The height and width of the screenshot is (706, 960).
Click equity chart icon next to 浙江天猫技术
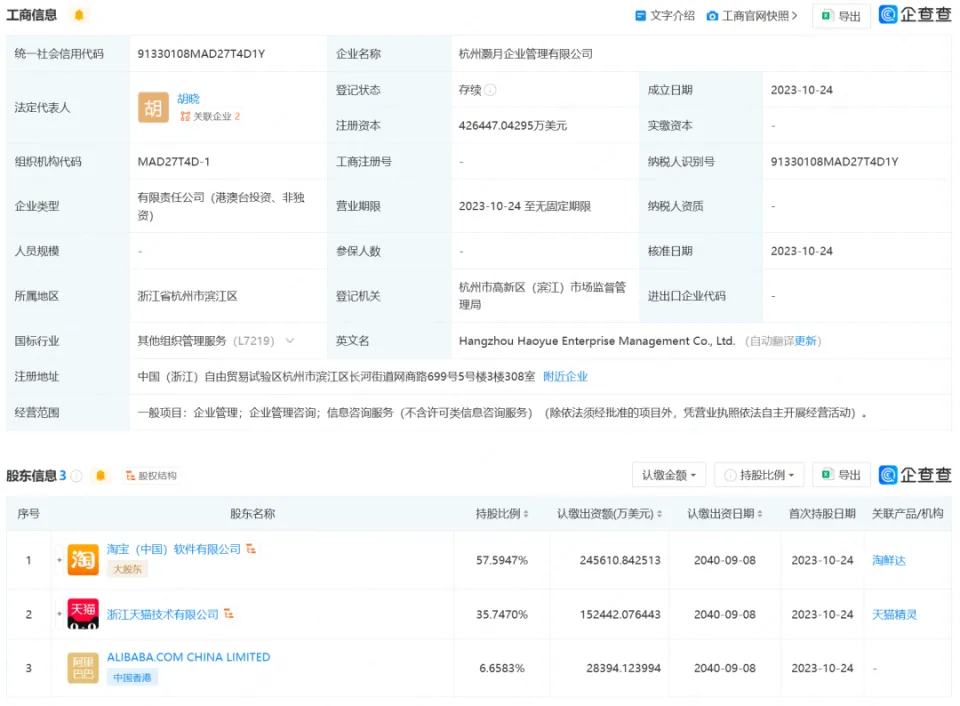[x=229, y=614]
